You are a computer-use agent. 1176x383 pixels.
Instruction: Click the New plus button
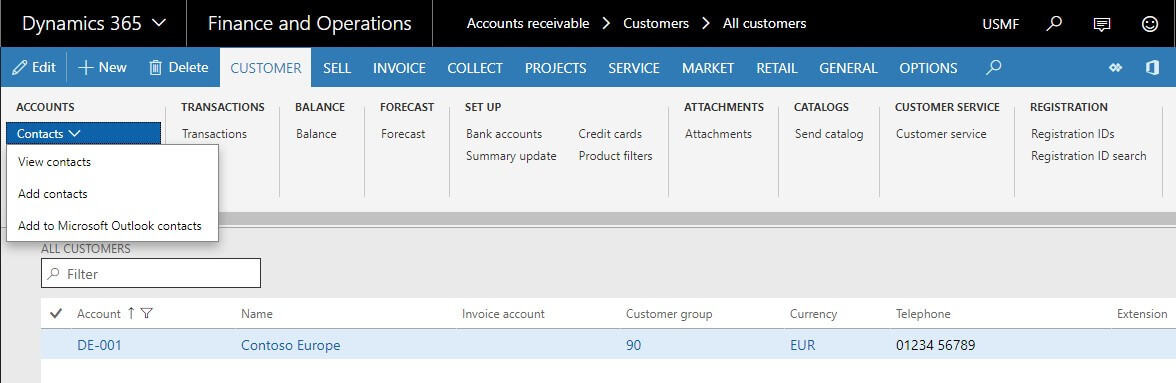click(103, 67)
